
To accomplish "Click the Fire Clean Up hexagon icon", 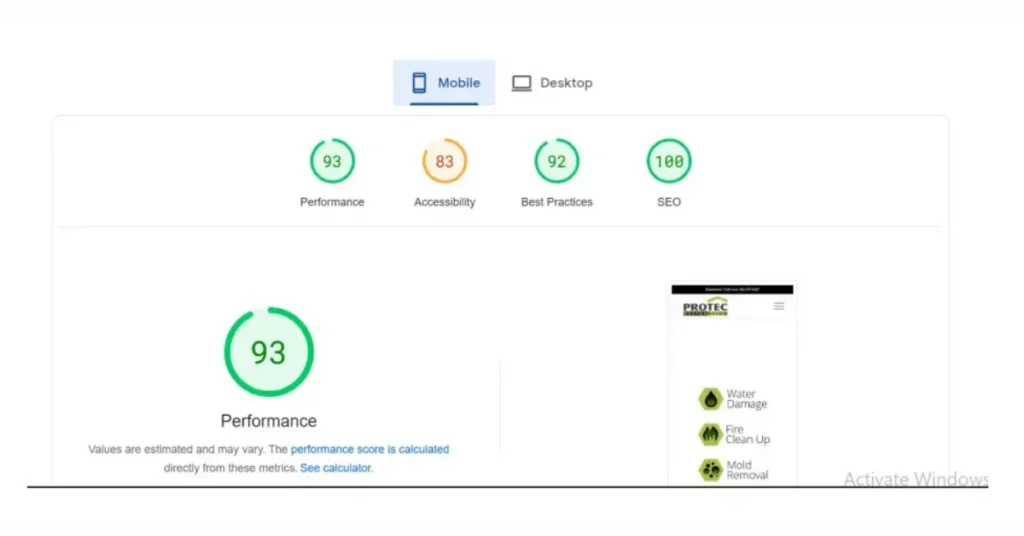I will click(x=711, y=434).
